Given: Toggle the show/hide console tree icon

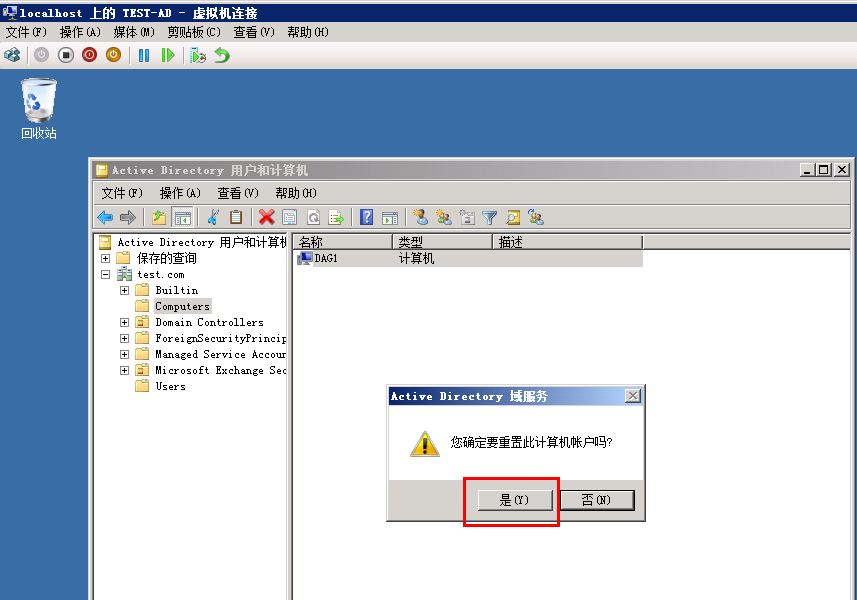Looking at the screenshot, I should (183, 217).
